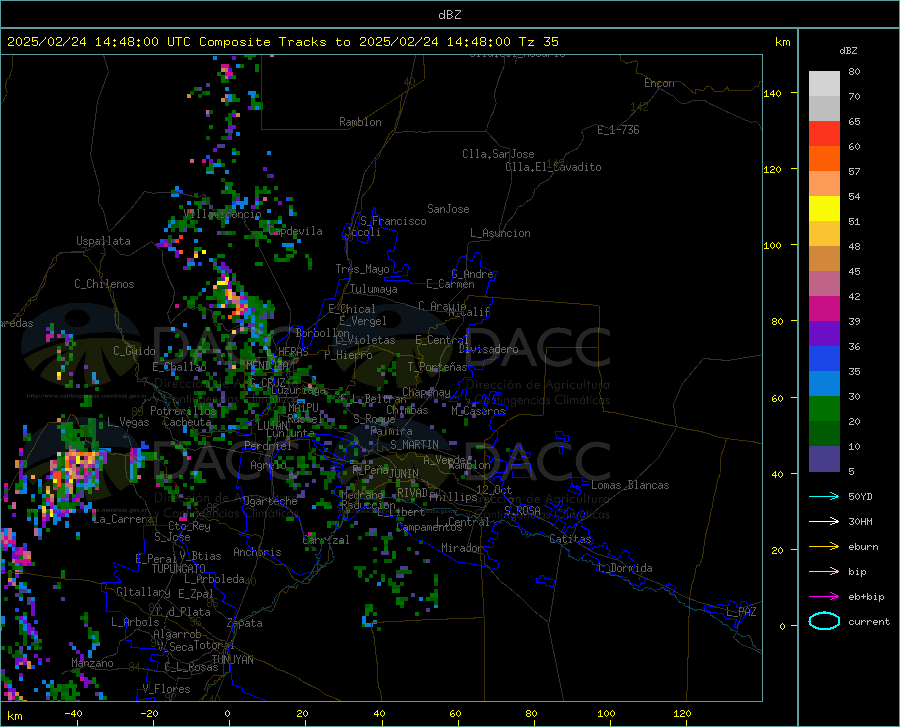Screen dimensions: 900x727
Task: Click the '140' tick on right axis
Action: pos(772,93)
